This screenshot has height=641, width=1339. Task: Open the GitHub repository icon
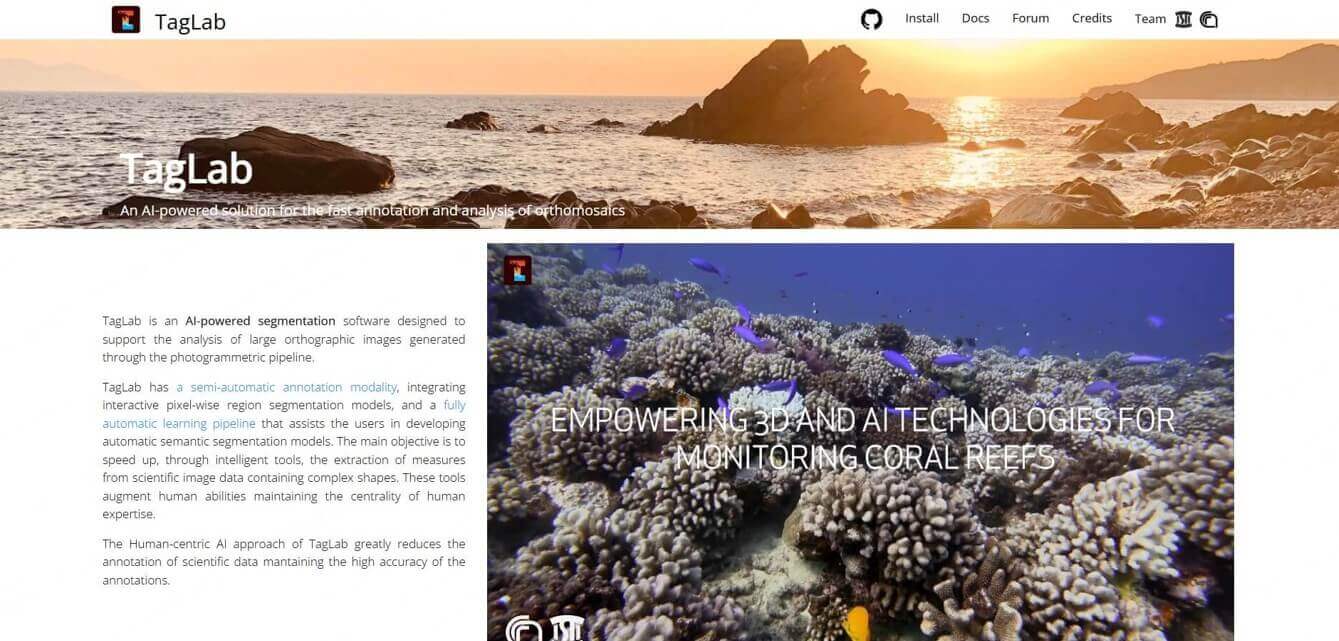(x=872, y=19)
